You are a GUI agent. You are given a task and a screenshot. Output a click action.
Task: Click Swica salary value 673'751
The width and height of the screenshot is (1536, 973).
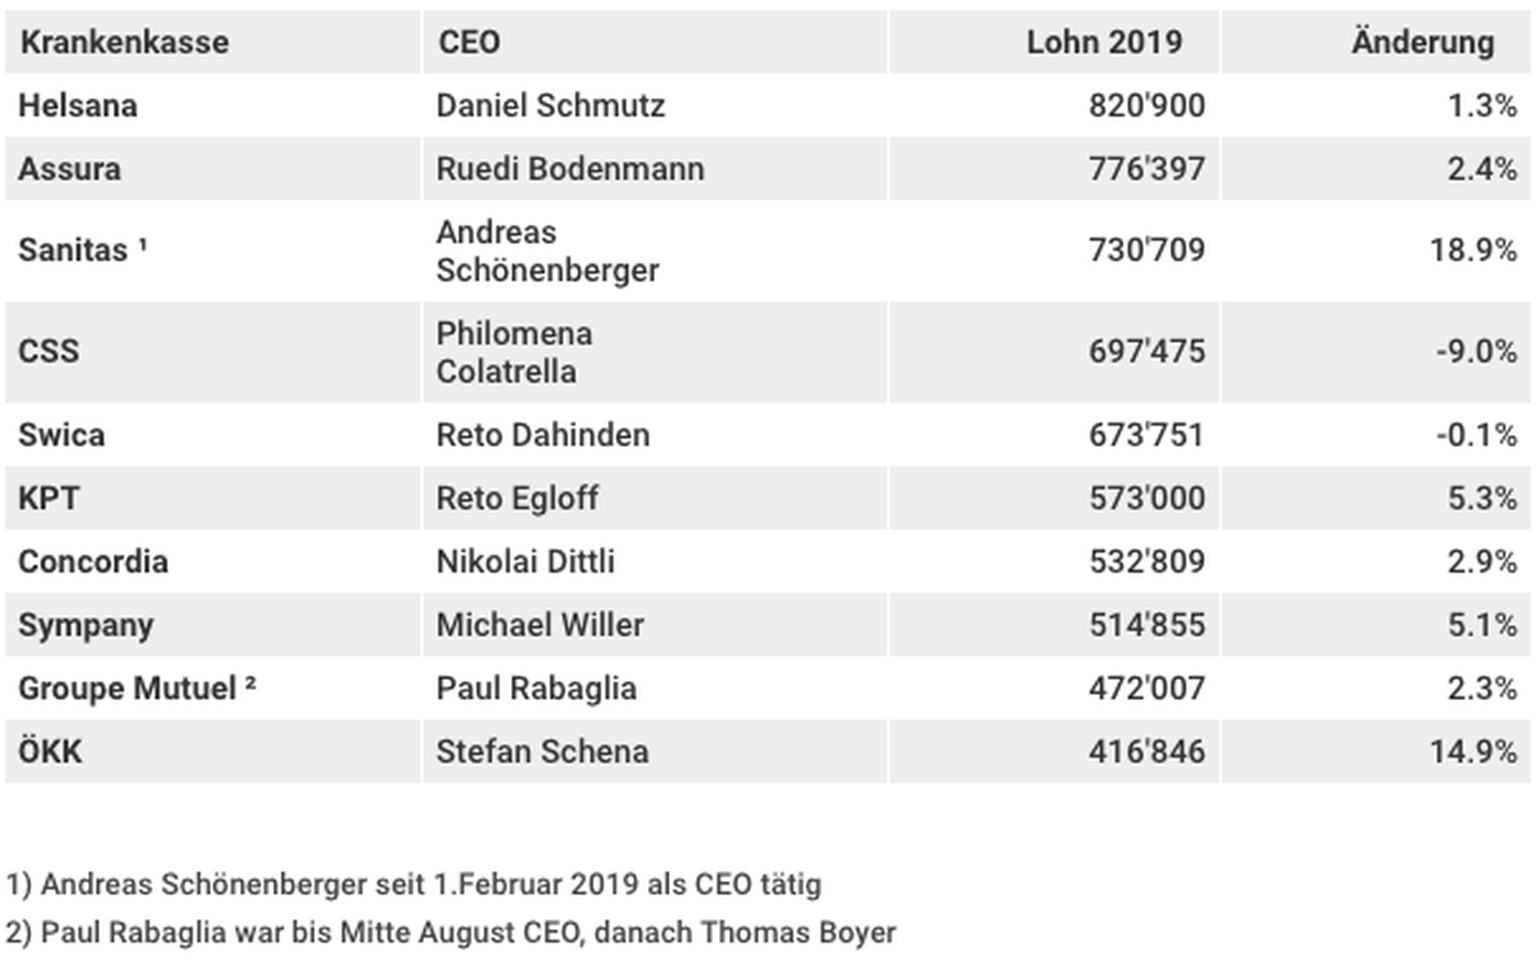click(x=1146, y=435)
